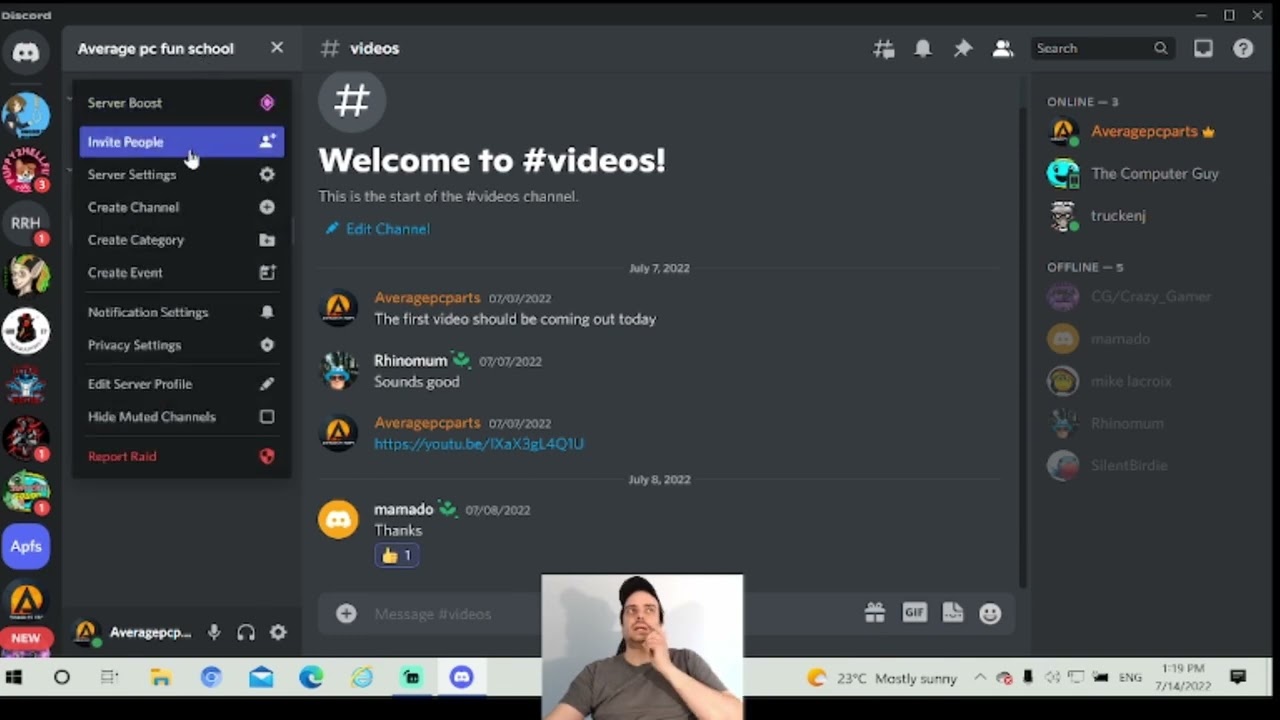Close the server dropdown menu with X
The height and width of the screenshot is (720, 1280).
pyautogui.click(x=277, y=48)
